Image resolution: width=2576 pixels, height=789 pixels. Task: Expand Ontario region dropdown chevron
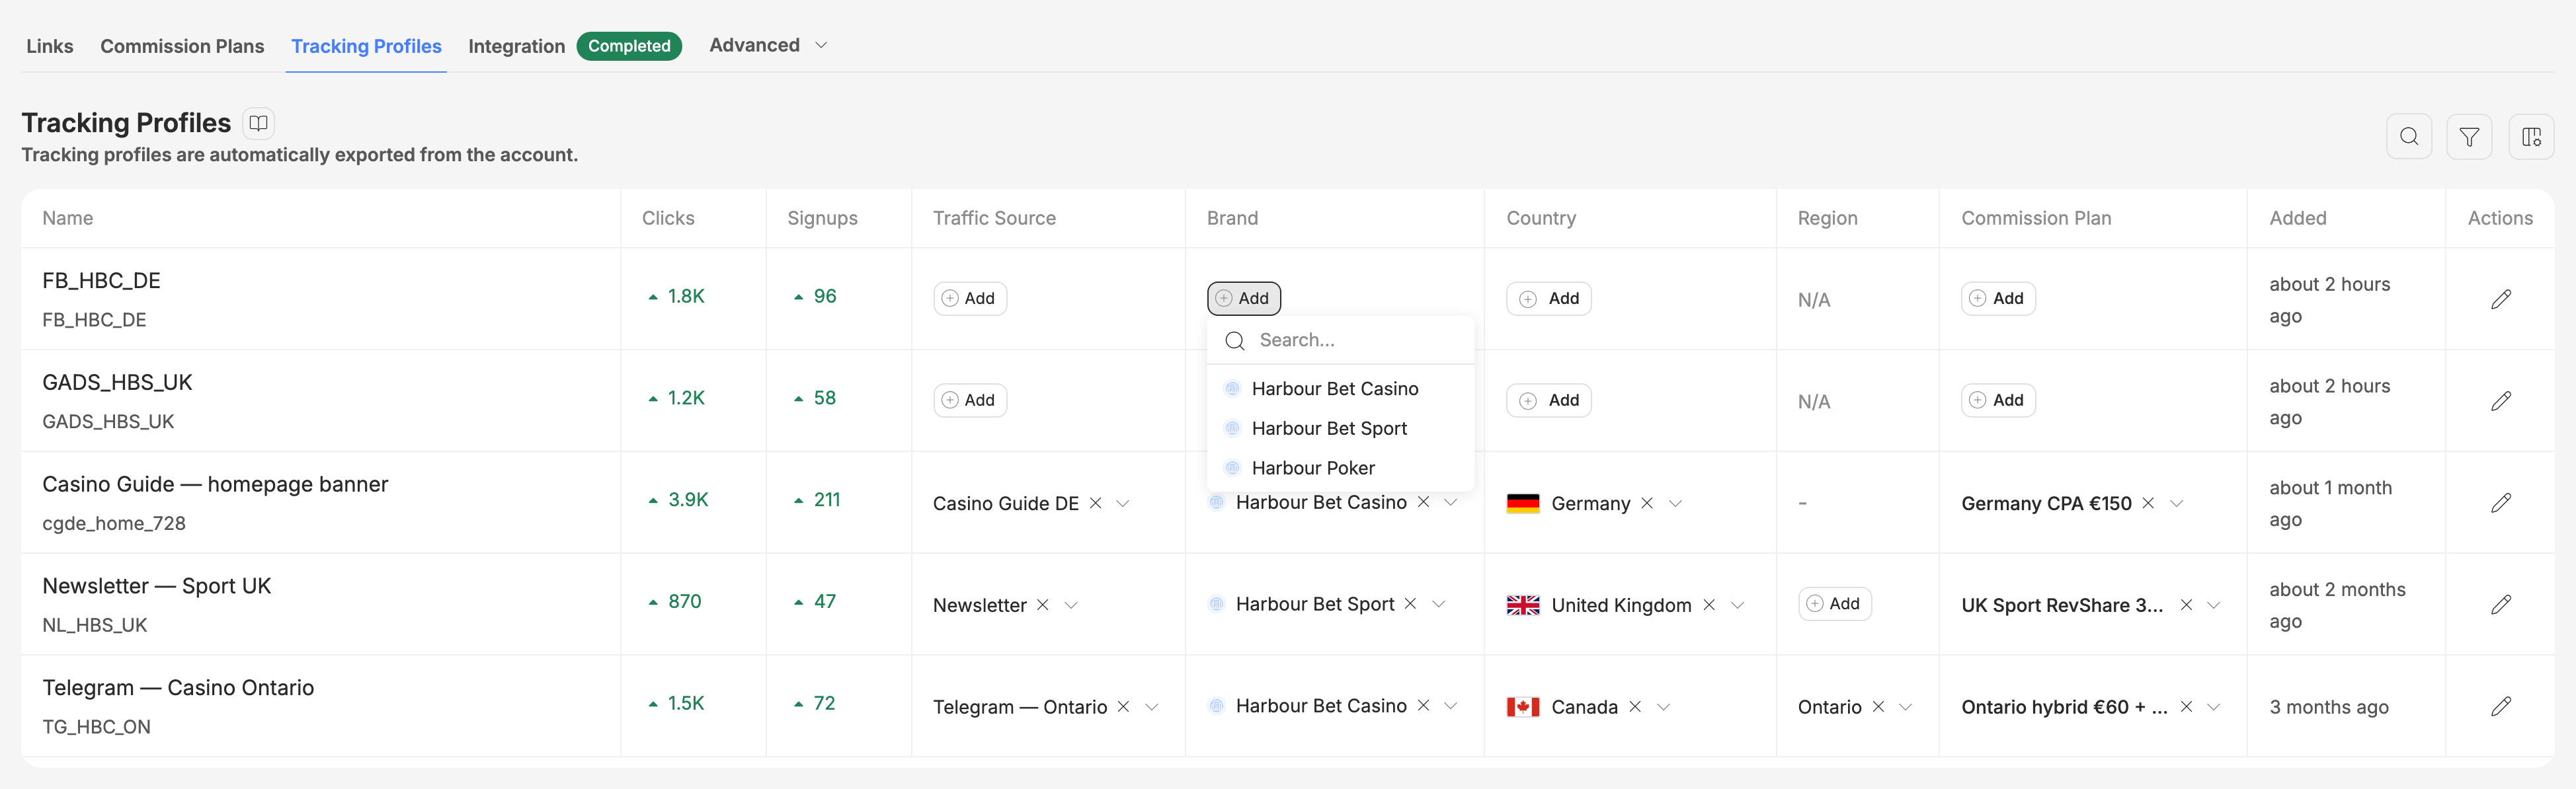click(x=1906, y=707)
